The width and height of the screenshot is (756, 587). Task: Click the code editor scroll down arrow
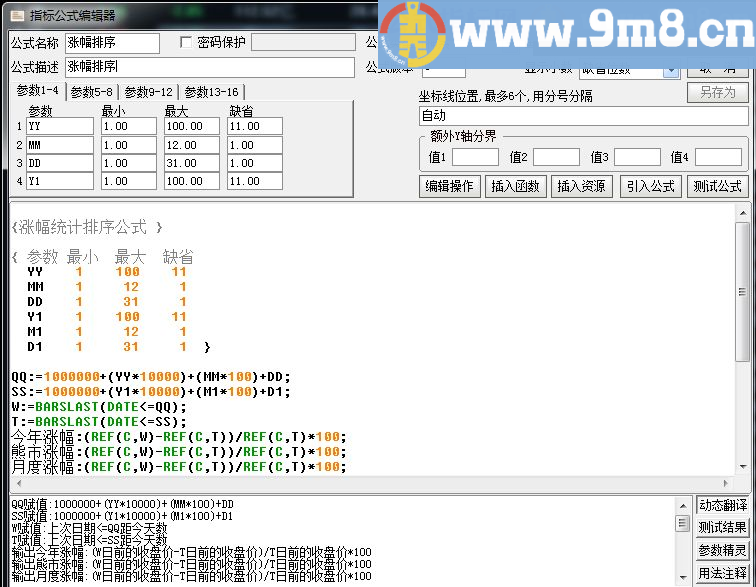coord(742,466)
